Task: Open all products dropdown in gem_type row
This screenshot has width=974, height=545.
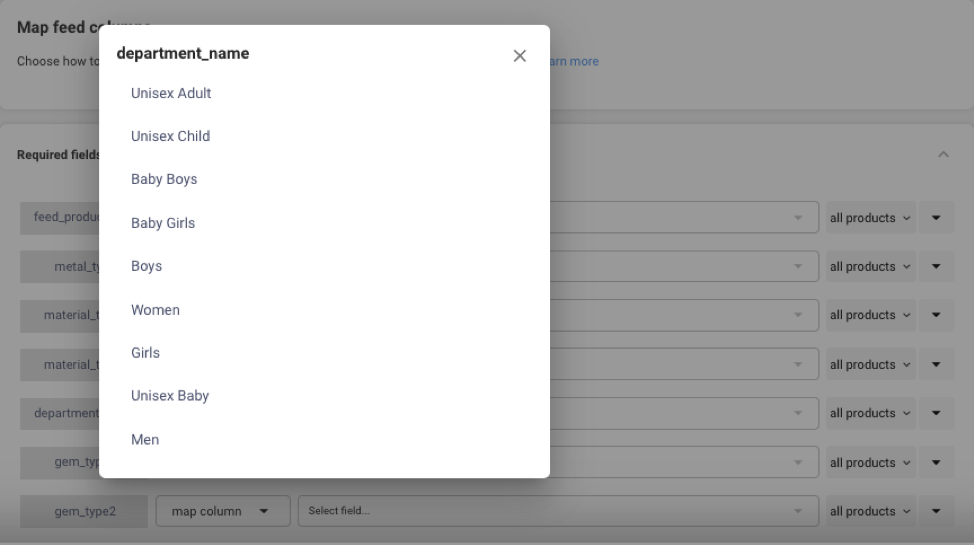Action: (870, 463)
